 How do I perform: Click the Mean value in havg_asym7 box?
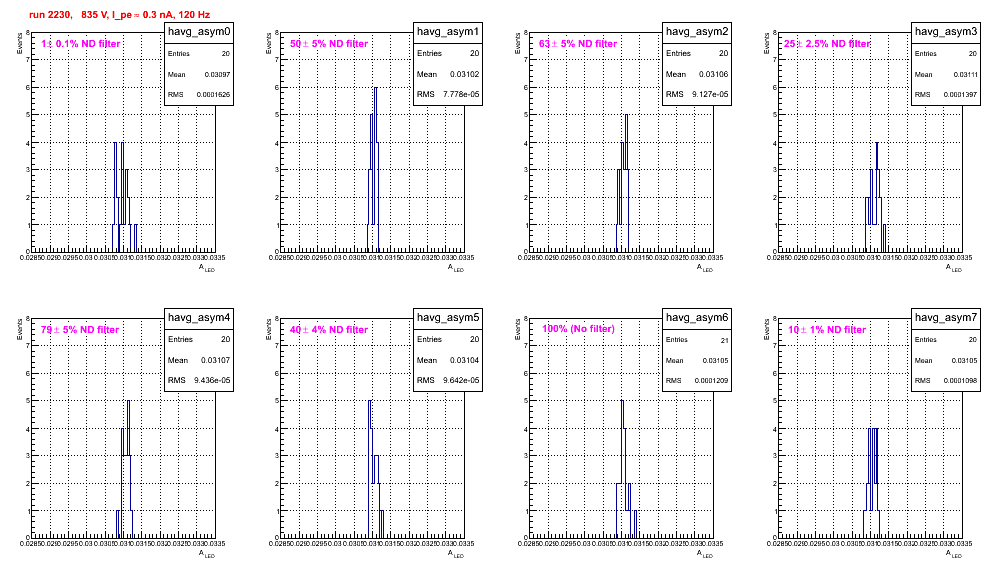coord(965,360)
